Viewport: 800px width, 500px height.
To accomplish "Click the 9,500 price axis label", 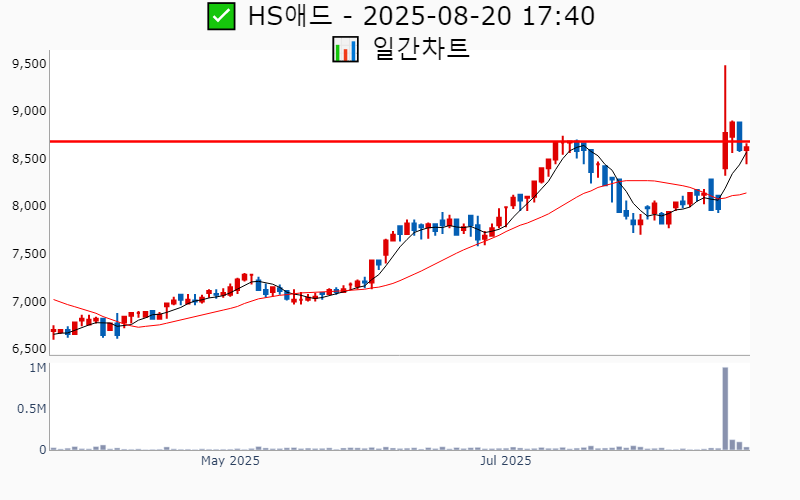I will 29,64.
